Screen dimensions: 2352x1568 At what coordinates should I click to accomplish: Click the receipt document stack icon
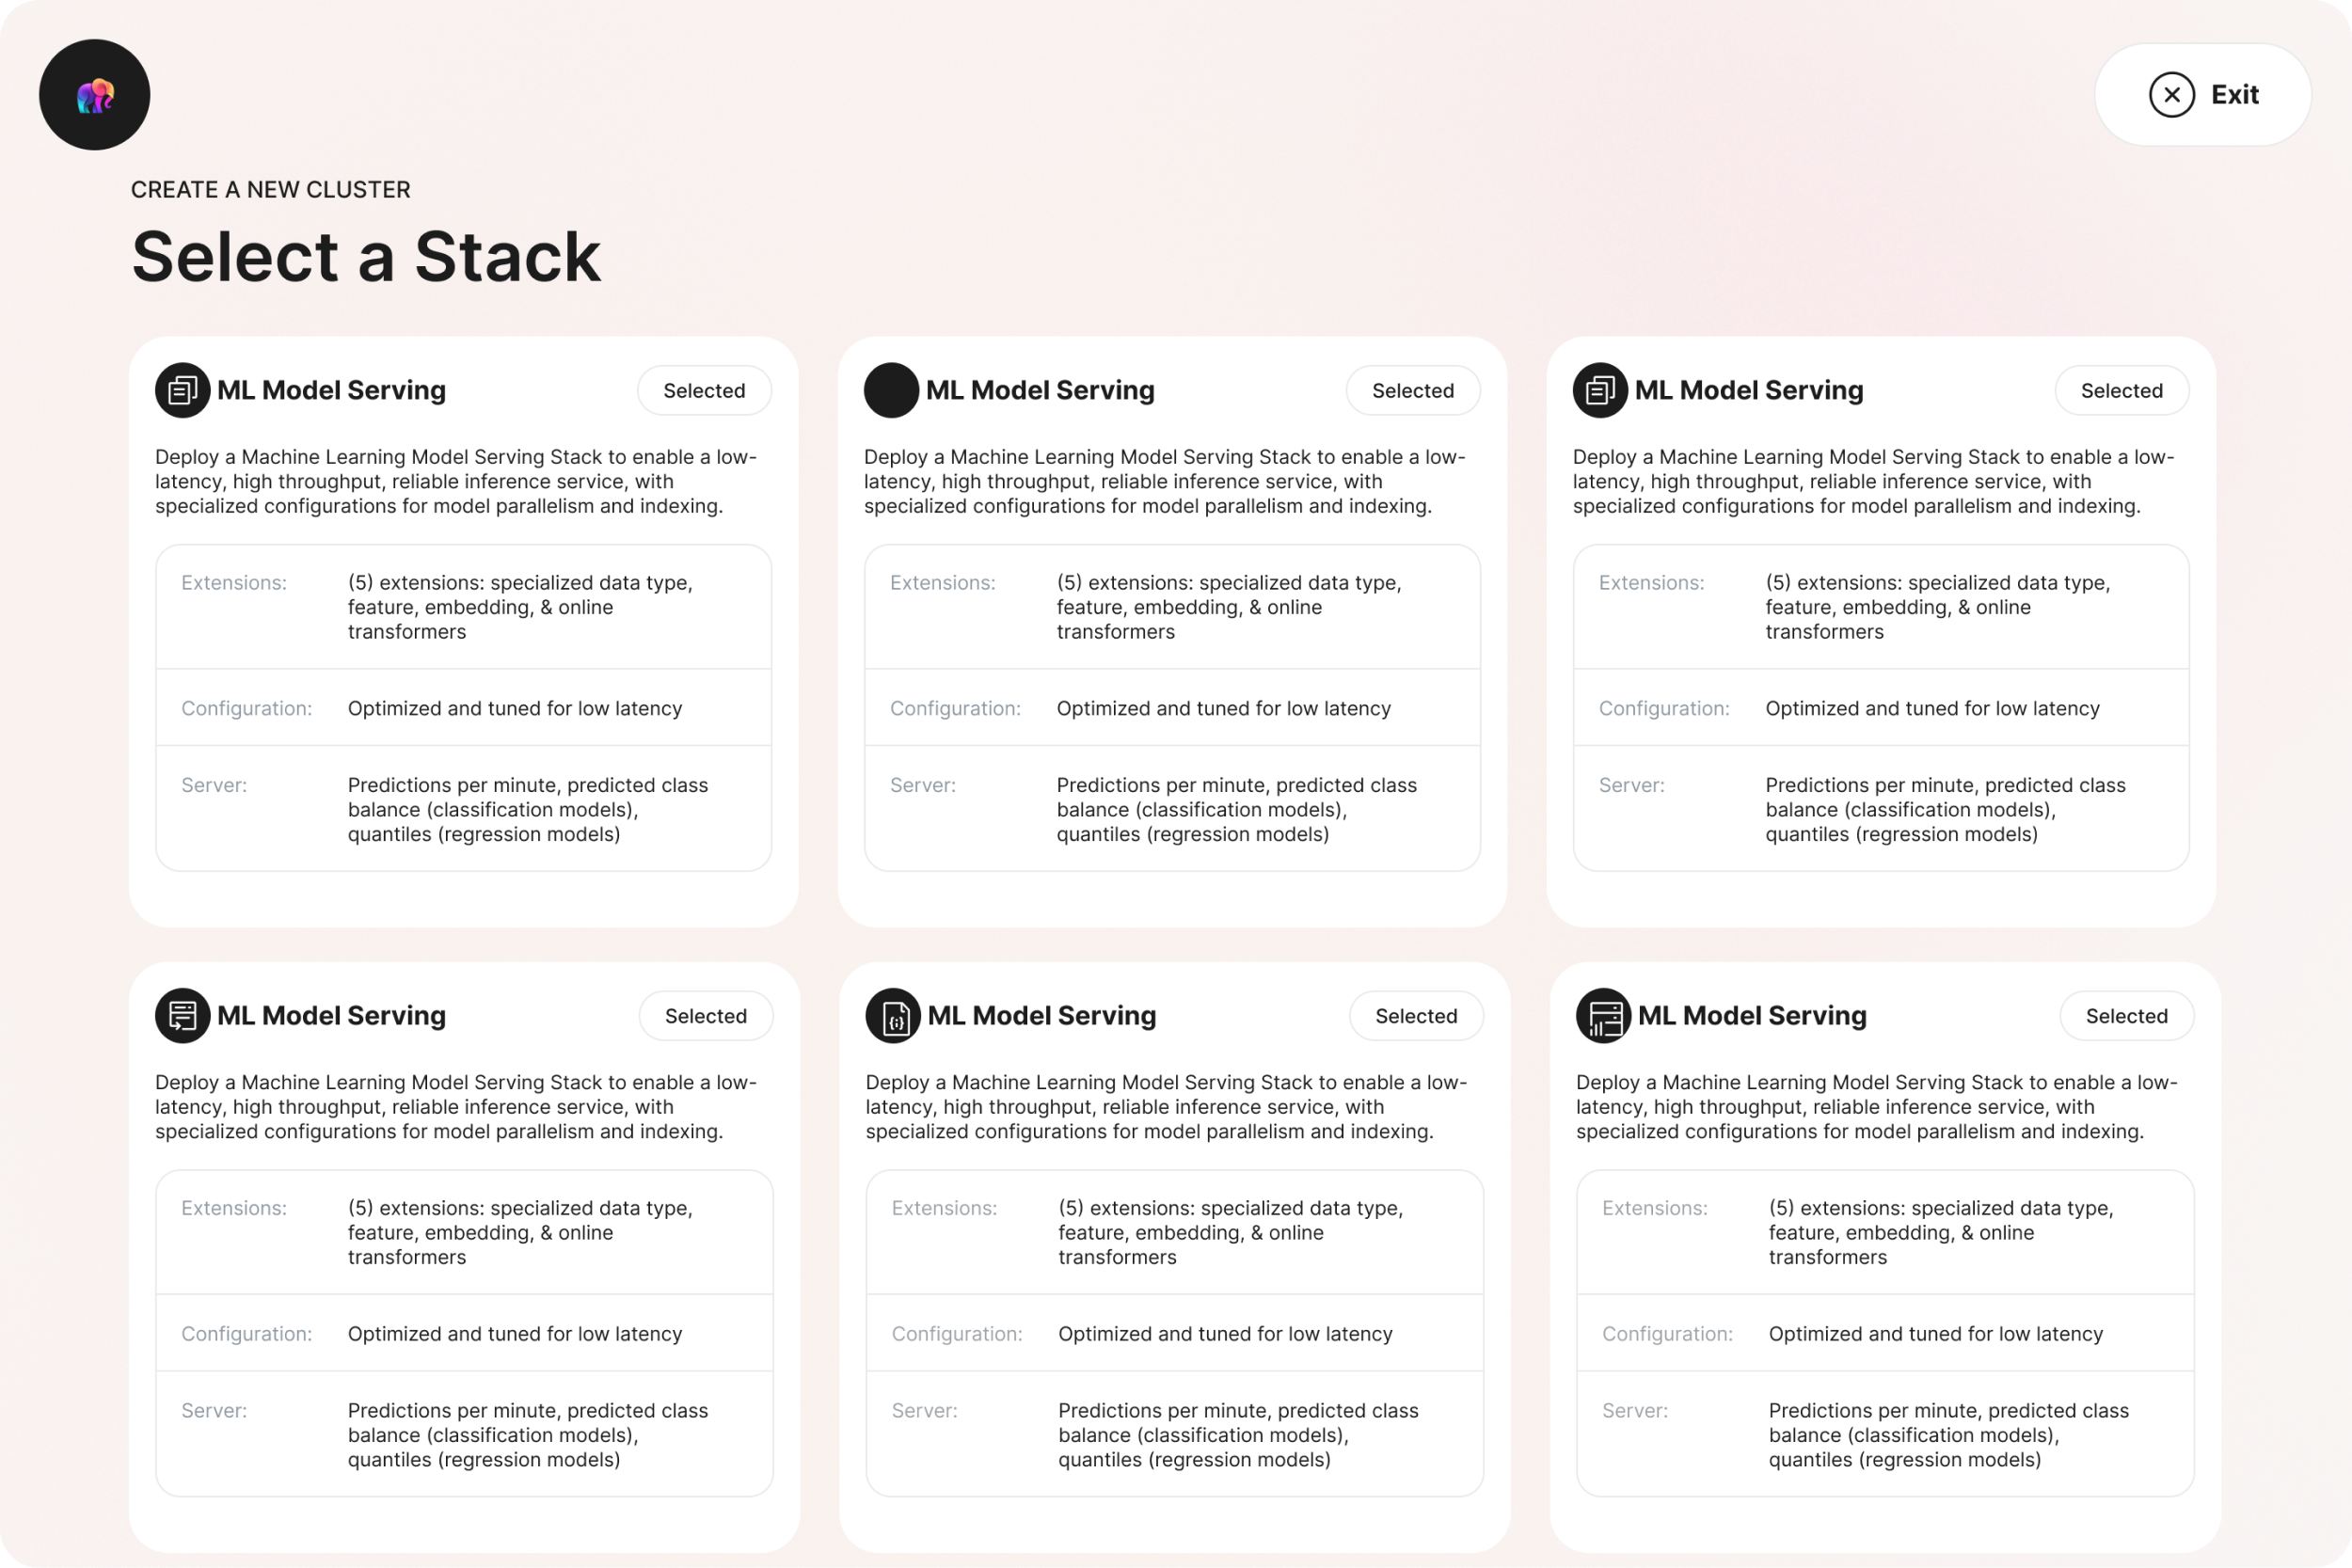[182, 1016]
